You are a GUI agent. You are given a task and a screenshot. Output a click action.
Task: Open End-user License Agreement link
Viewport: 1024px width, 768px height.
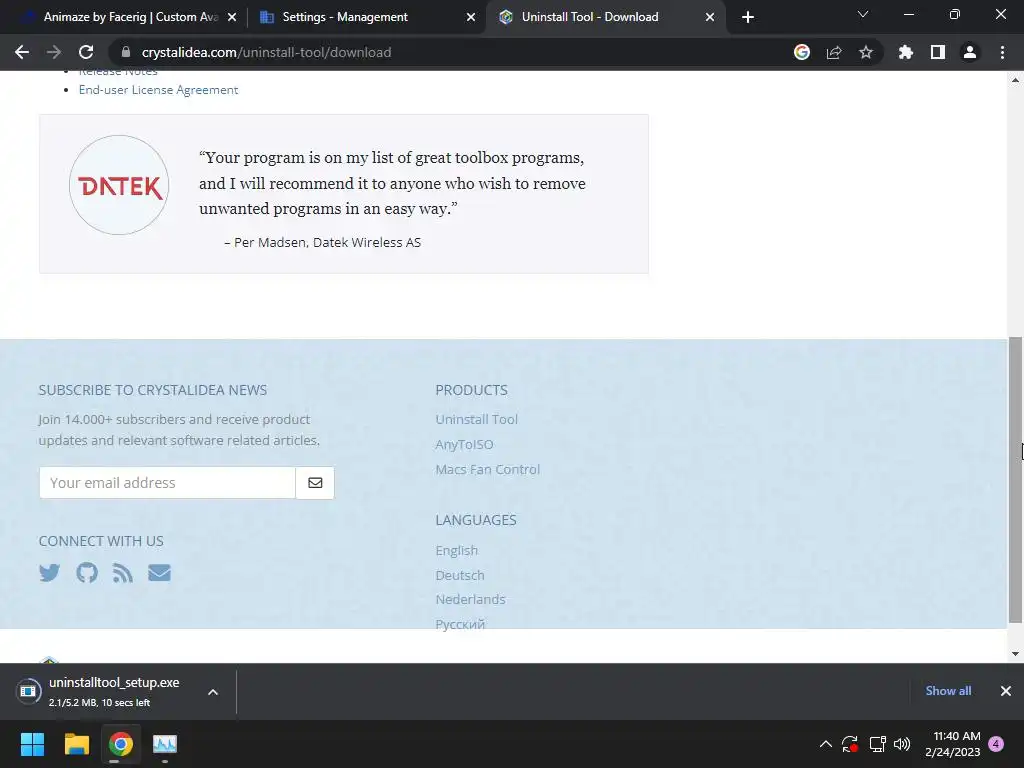tap(158, 89)
